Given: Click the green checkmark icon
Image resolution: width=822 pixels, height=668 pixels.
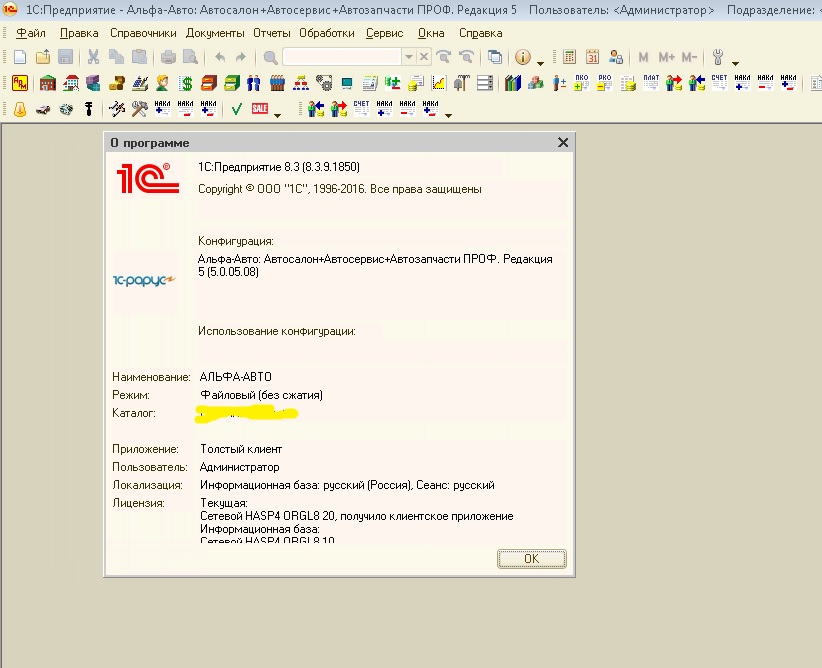Looking at the screenshot, I should coord(236,109).
